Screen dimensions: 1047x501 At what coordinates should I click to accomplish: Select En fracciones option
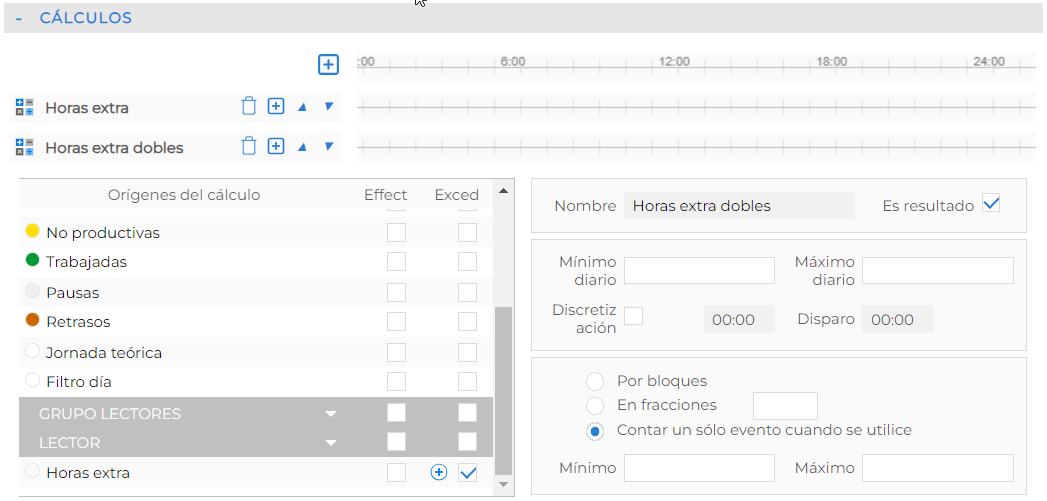pyautogui.click(x=594, y=405)
